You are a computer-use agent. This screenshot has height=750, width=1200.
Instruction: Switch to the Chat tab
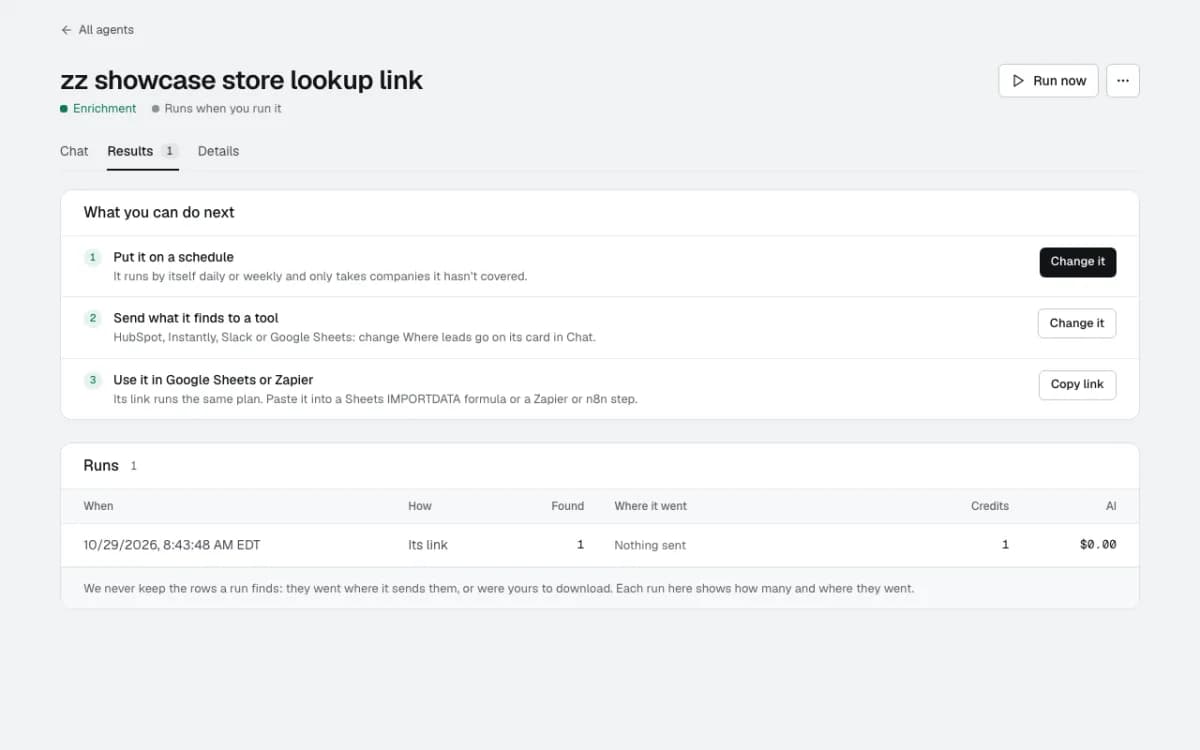(74, 151)
